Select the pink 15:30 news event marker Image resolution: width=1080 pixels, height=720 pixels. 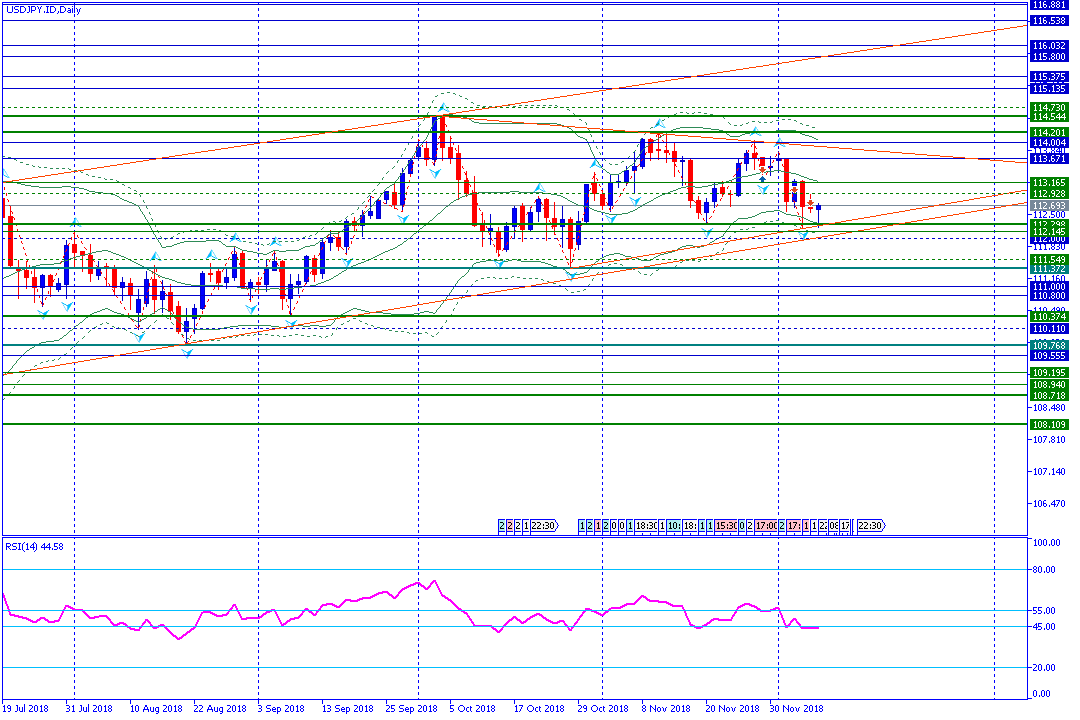point(726,526)
